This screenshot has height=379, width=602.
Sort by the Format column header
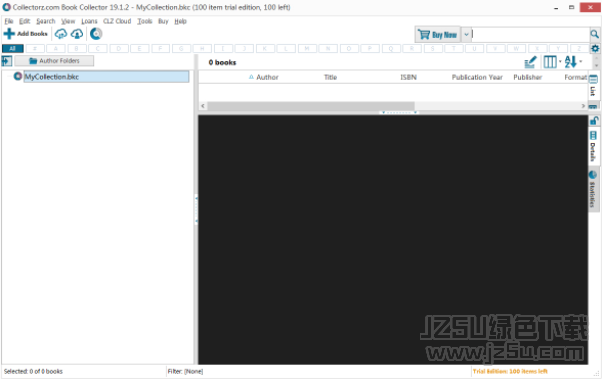point(576,77)
